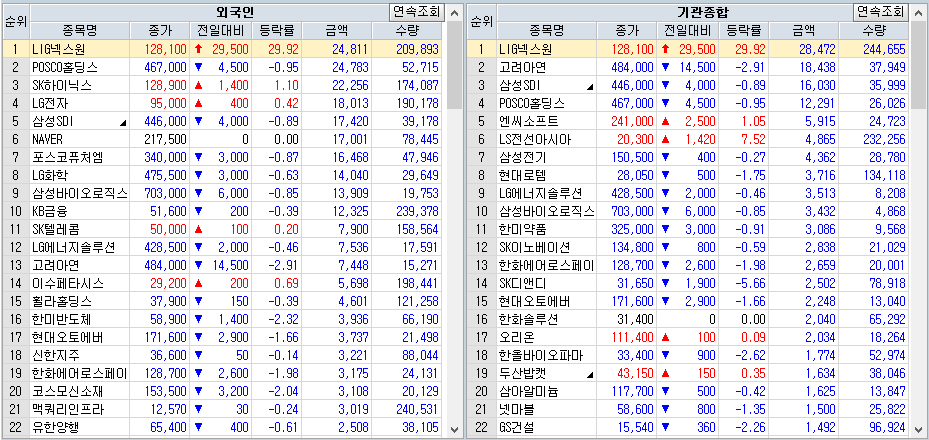Select 오리온 stock name
929x440 pixels.
(517, 338)
